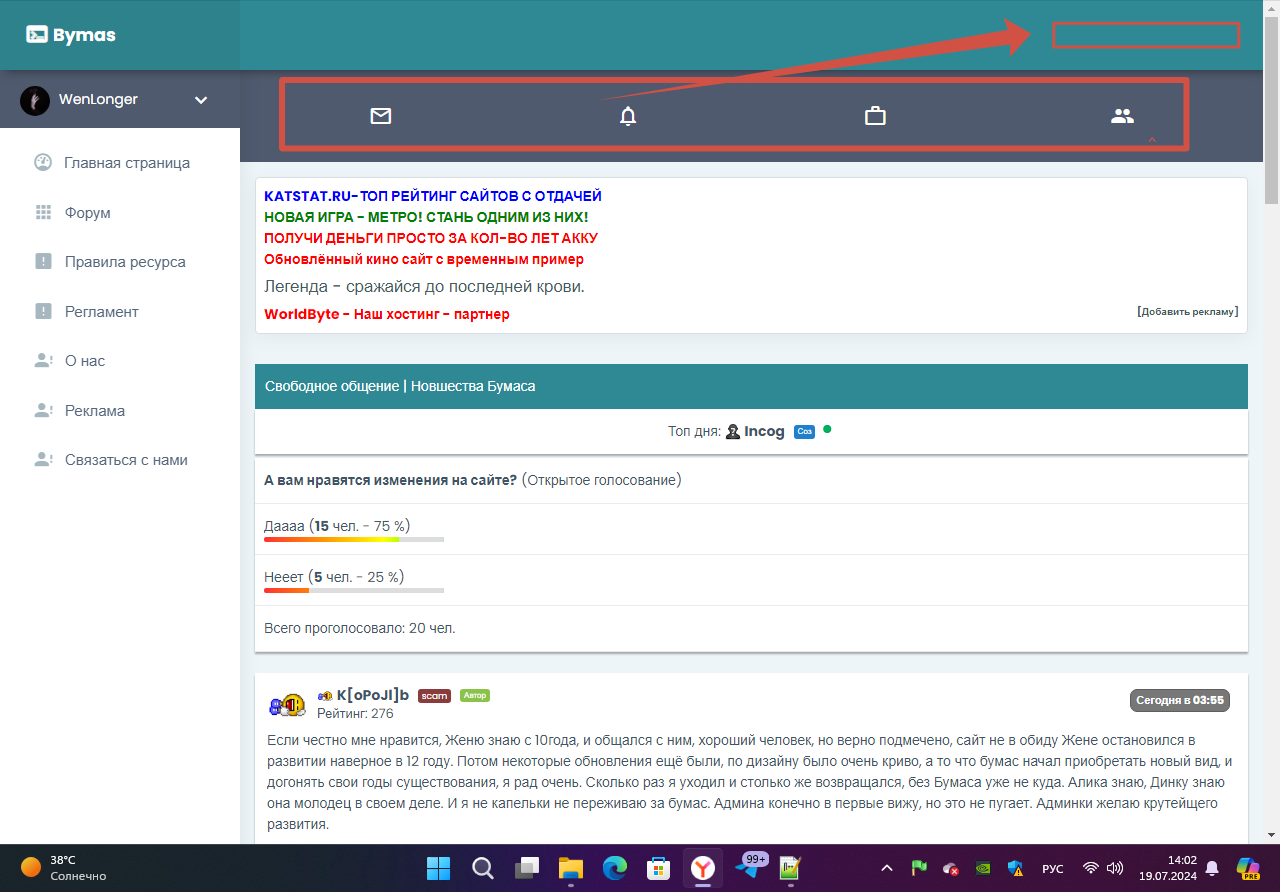Open the users group icon
1280x892 pixels.
click(x=1122, y=116)
